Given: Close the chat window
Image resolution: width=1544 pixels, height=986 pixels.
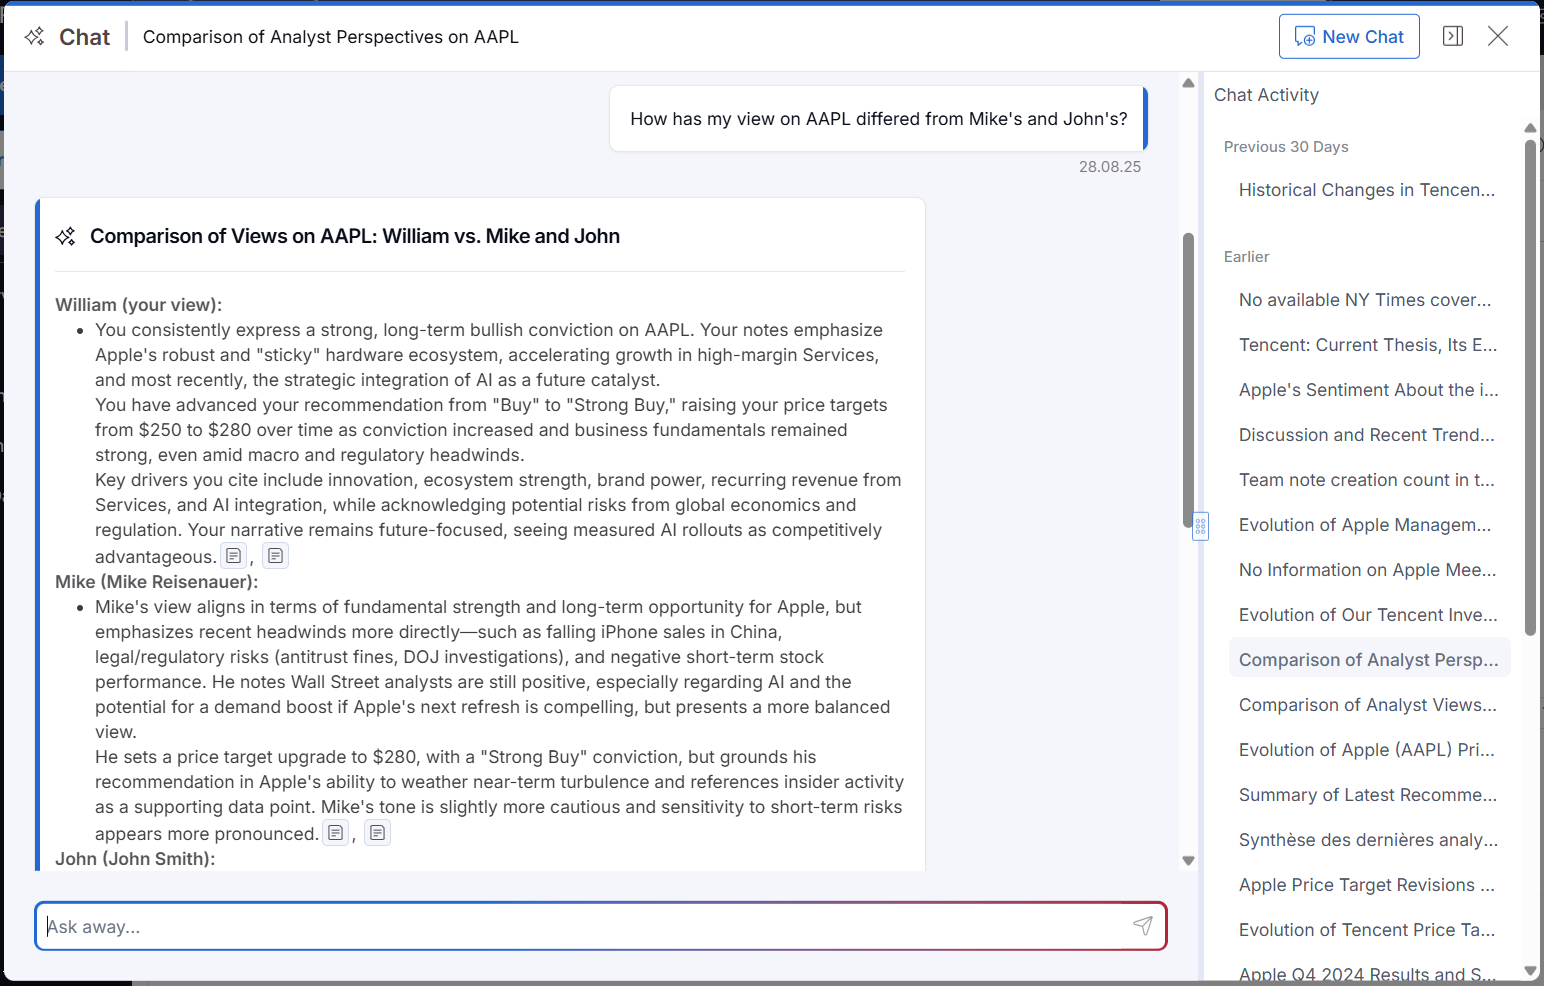Looking at the screenshot, I should [1497, 37].
